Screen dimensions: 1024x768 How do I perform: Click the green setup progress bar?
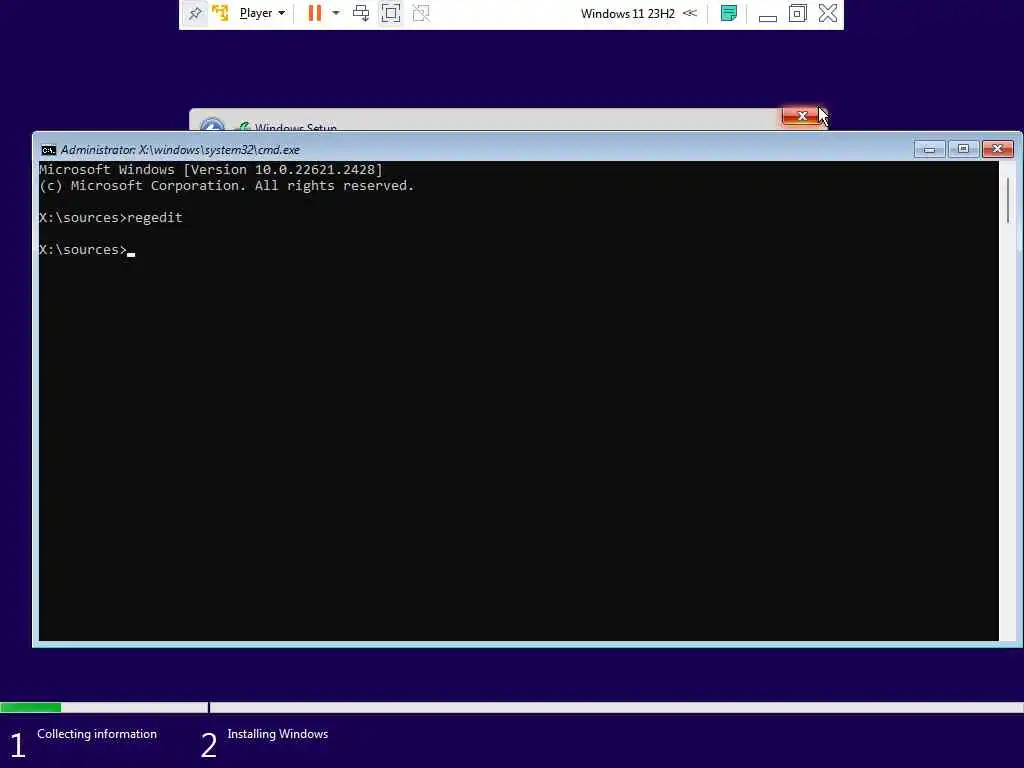coord(31,707)
